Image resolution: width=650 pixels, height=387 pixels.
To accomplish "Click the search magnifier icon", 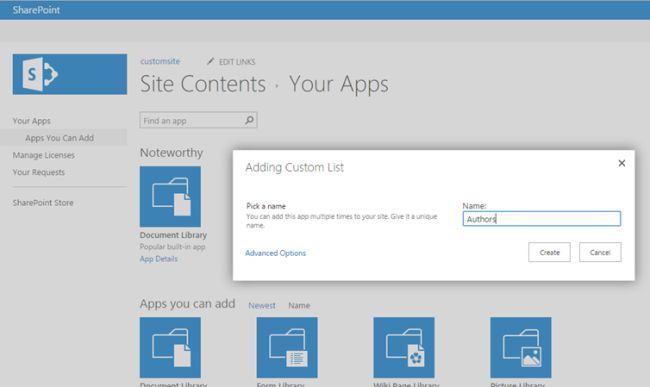I will (249, 120).
